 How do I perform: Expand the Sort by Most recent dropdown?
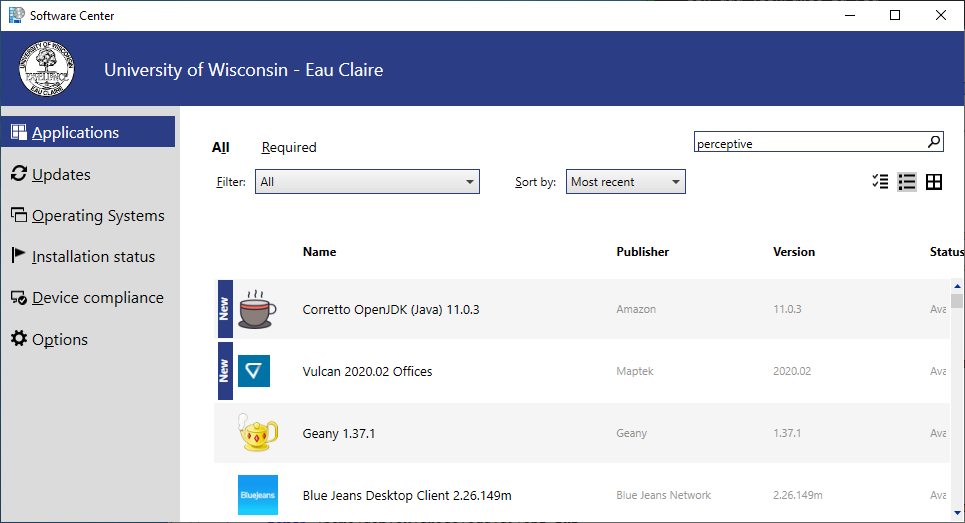[626, 182]
